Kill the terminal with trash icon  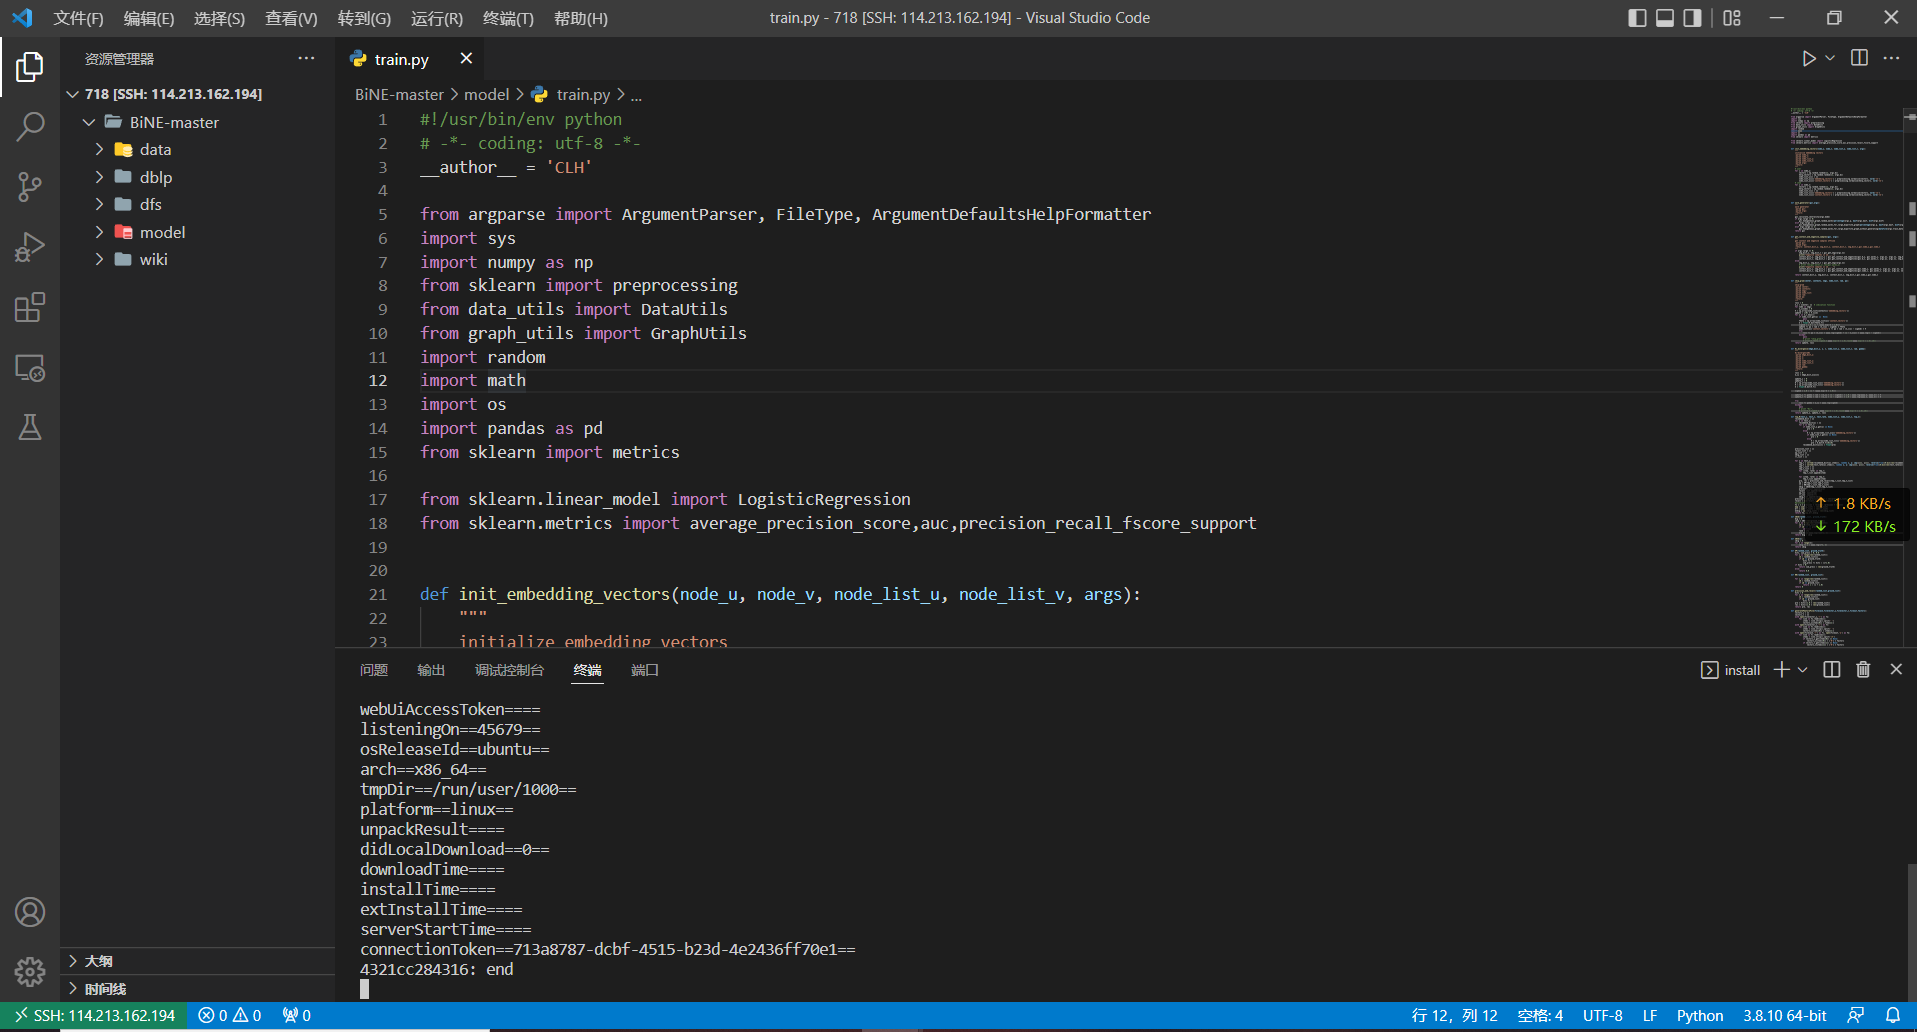(1863, 670)
